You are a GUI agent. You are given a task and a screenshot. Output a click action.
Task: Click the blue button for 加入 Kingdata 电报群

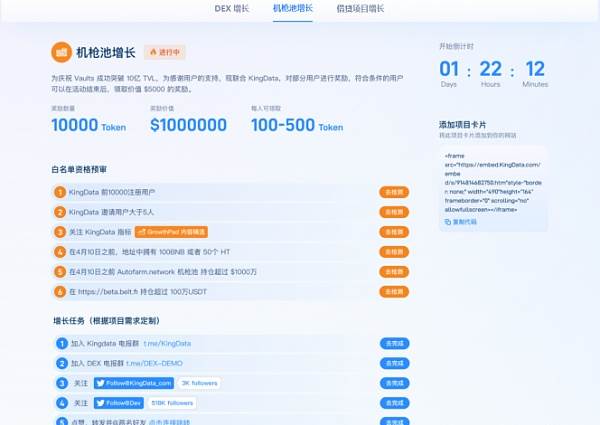395,344
